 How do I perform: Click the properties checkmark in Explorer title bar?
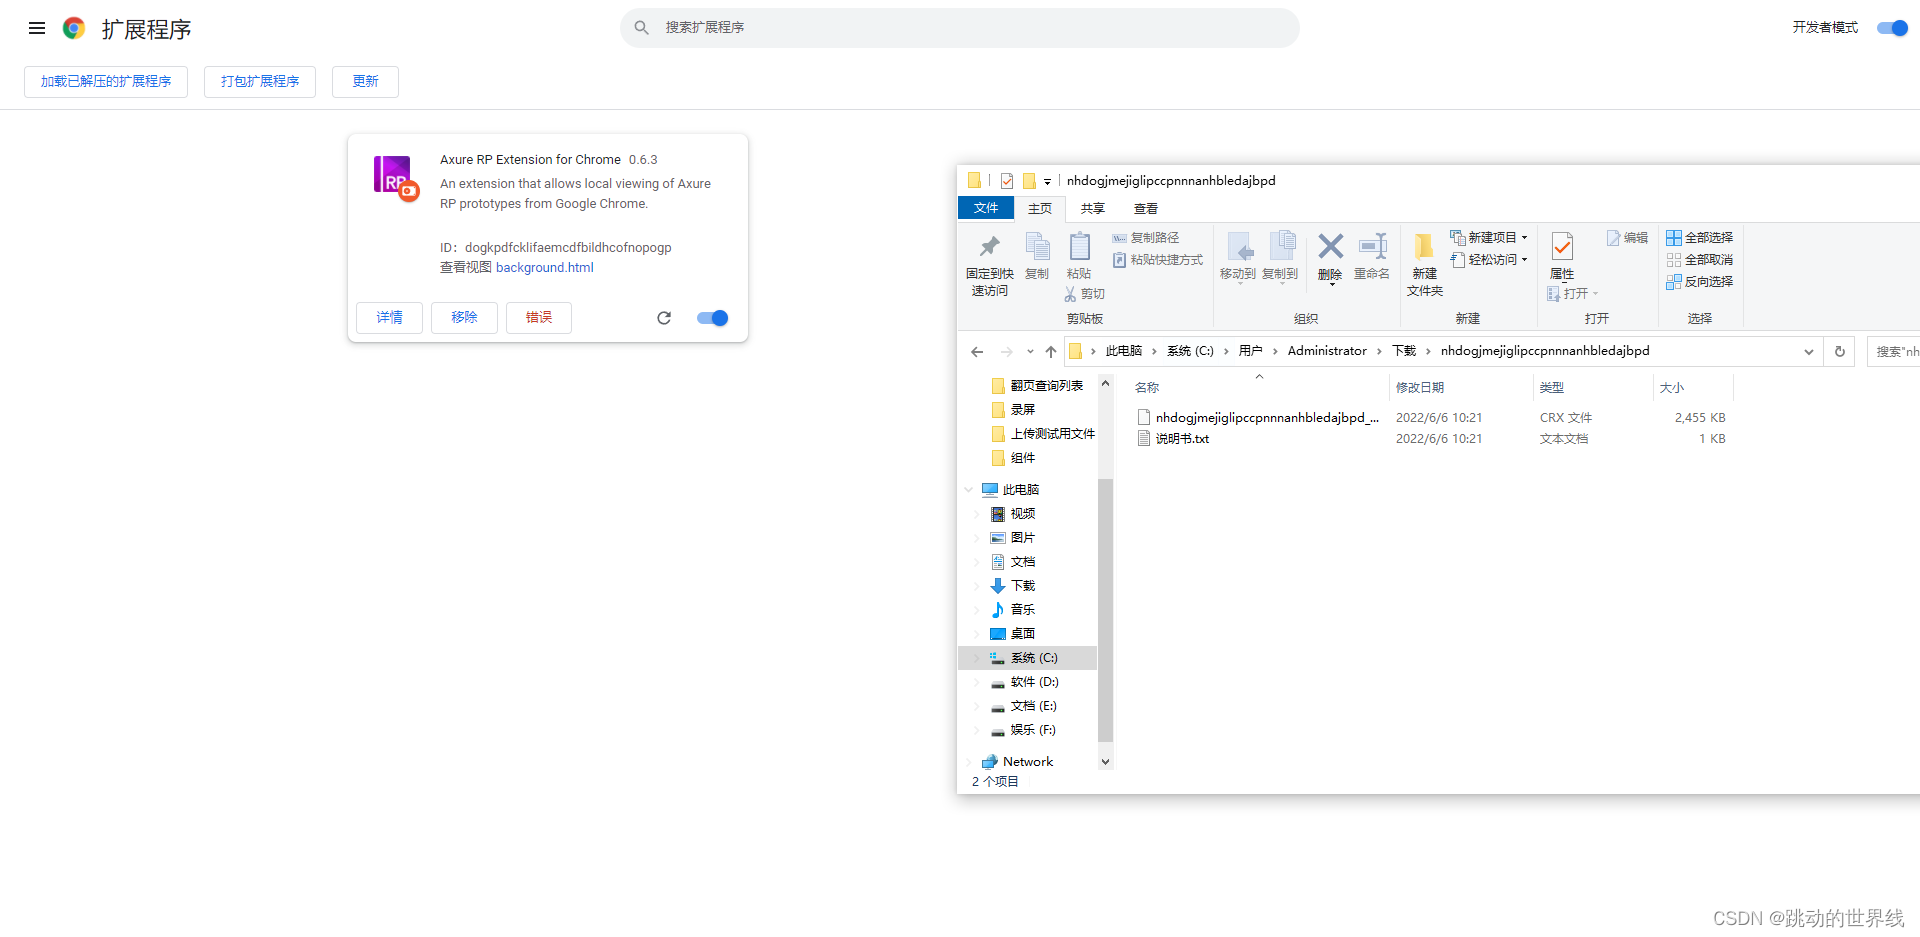point(1007,181)
